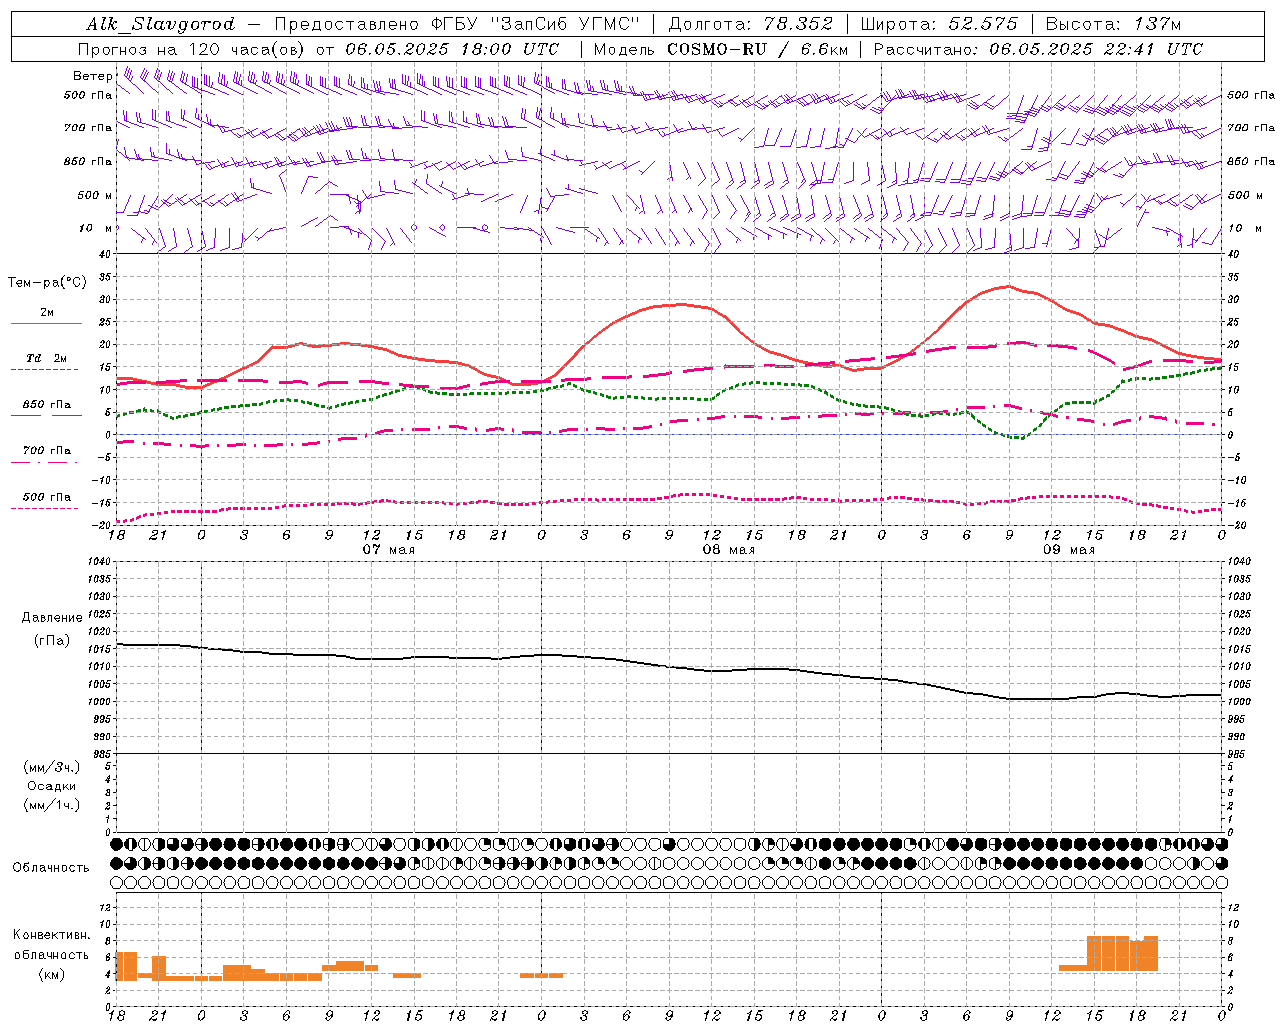Click the '07 мая' date label
1280x1024 pixels.
pos(388,550)
